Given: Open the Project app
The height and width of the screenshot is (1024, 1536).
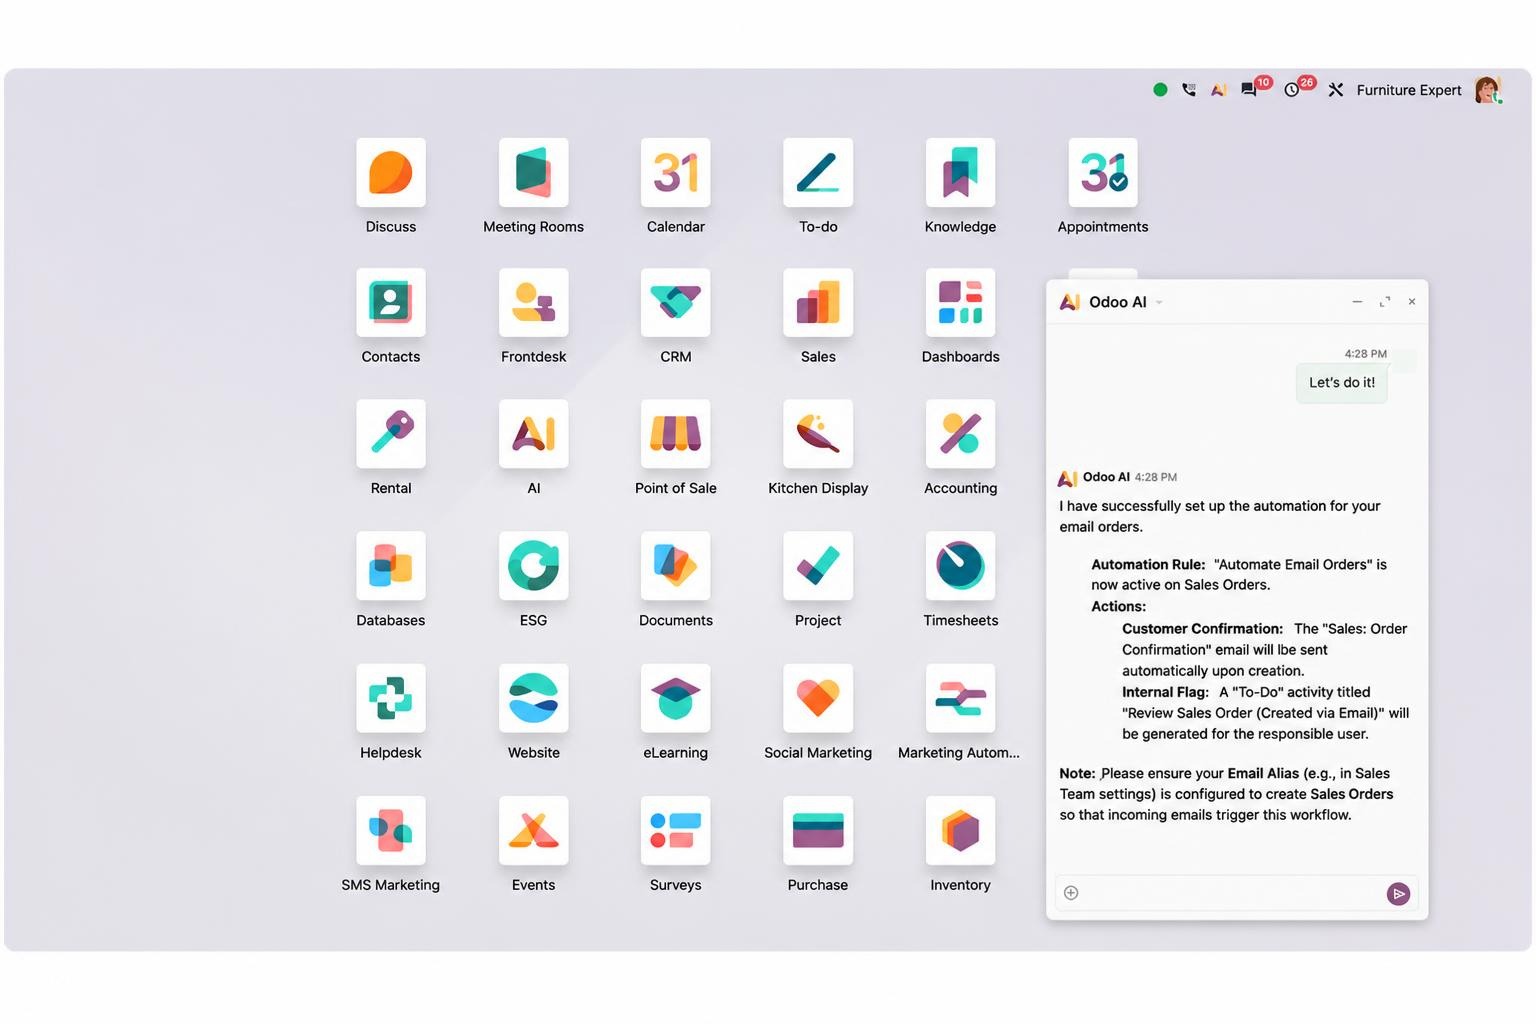Looking at the screenshot, I should (x=818, y=566).
